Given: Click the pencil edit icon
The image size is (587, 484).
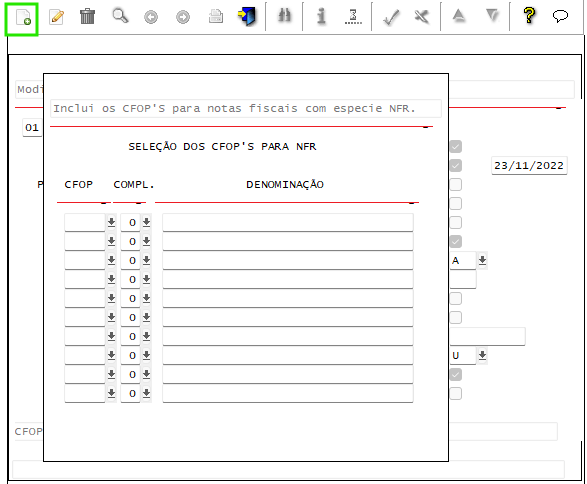Looking at the screenshot, I should coord(57,17).
